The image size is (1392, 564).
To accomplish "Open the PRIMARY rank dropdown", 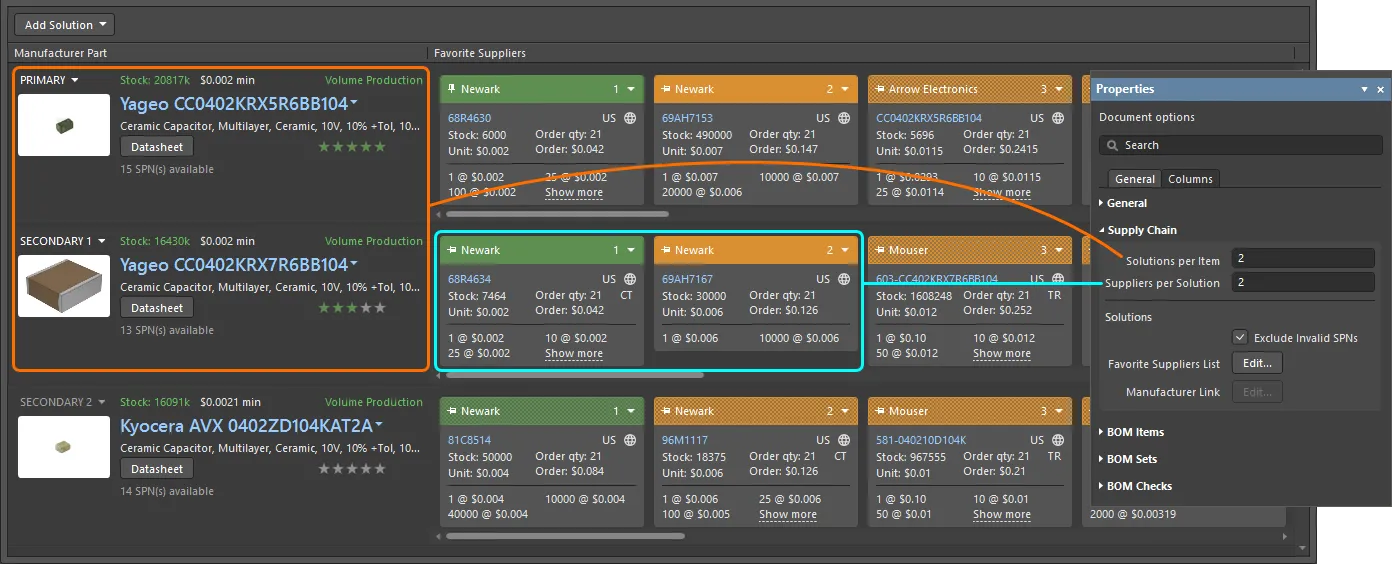I will 75,80.
